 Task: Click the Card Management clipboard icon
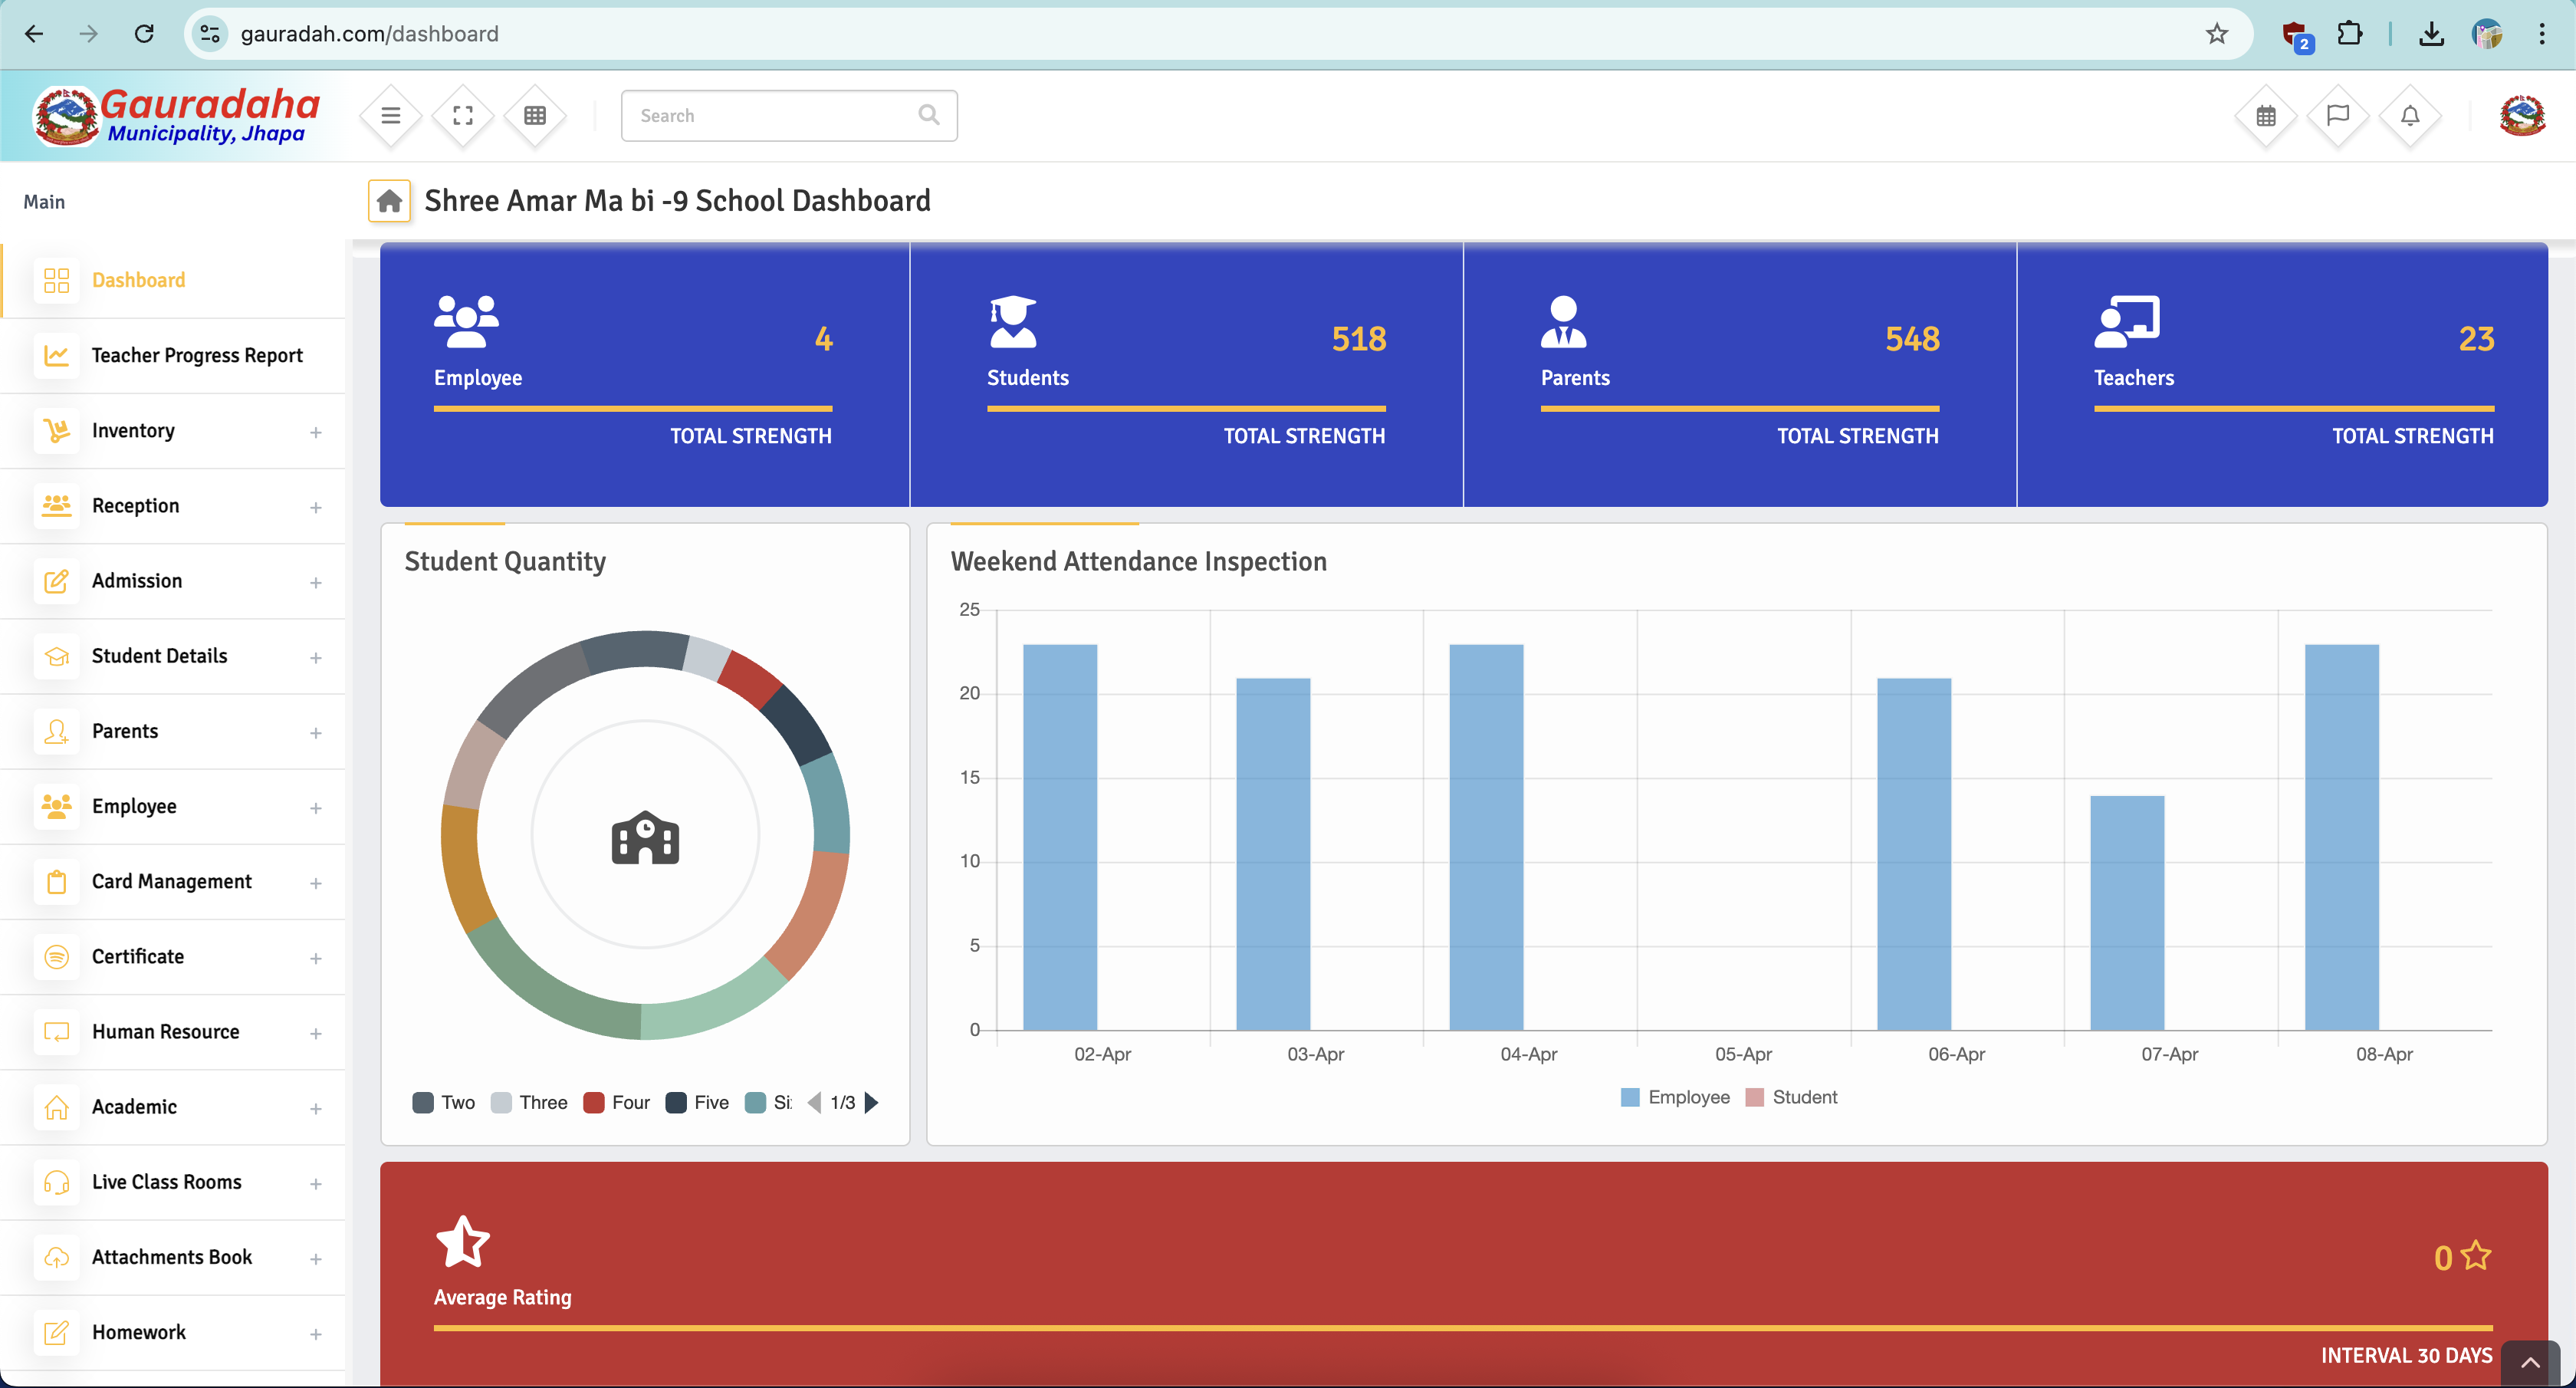tap(57, 882)
